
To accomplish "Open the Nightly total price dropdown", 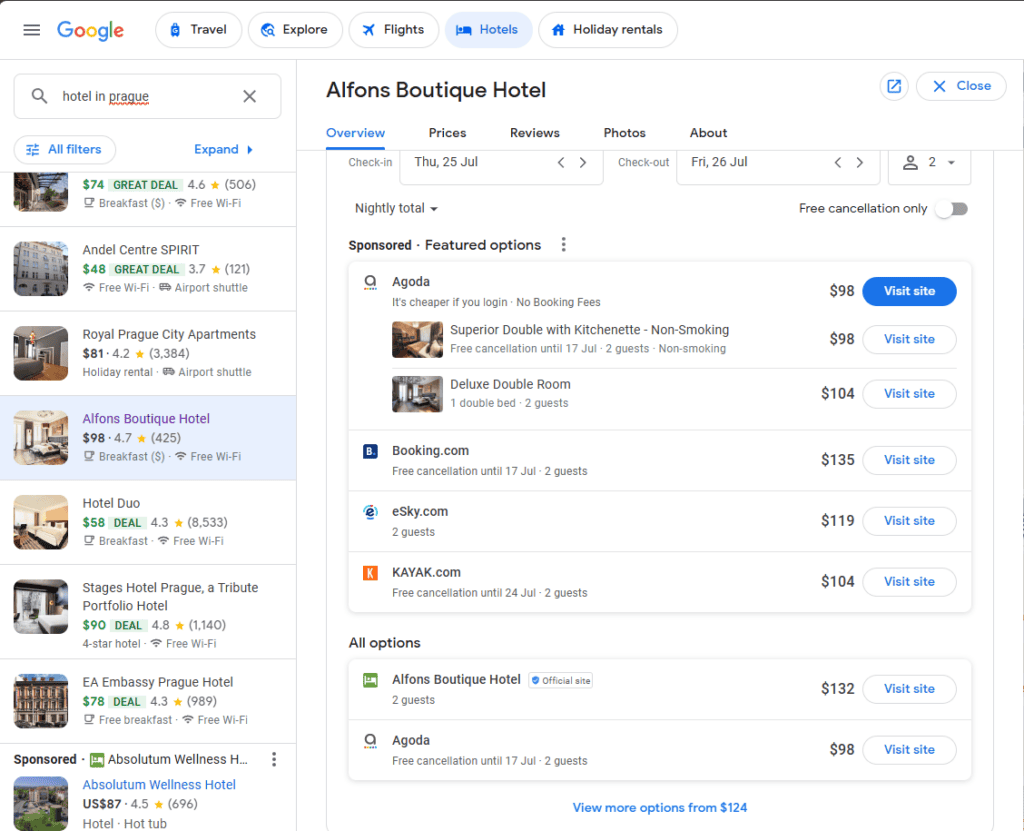I will (397, 209).
